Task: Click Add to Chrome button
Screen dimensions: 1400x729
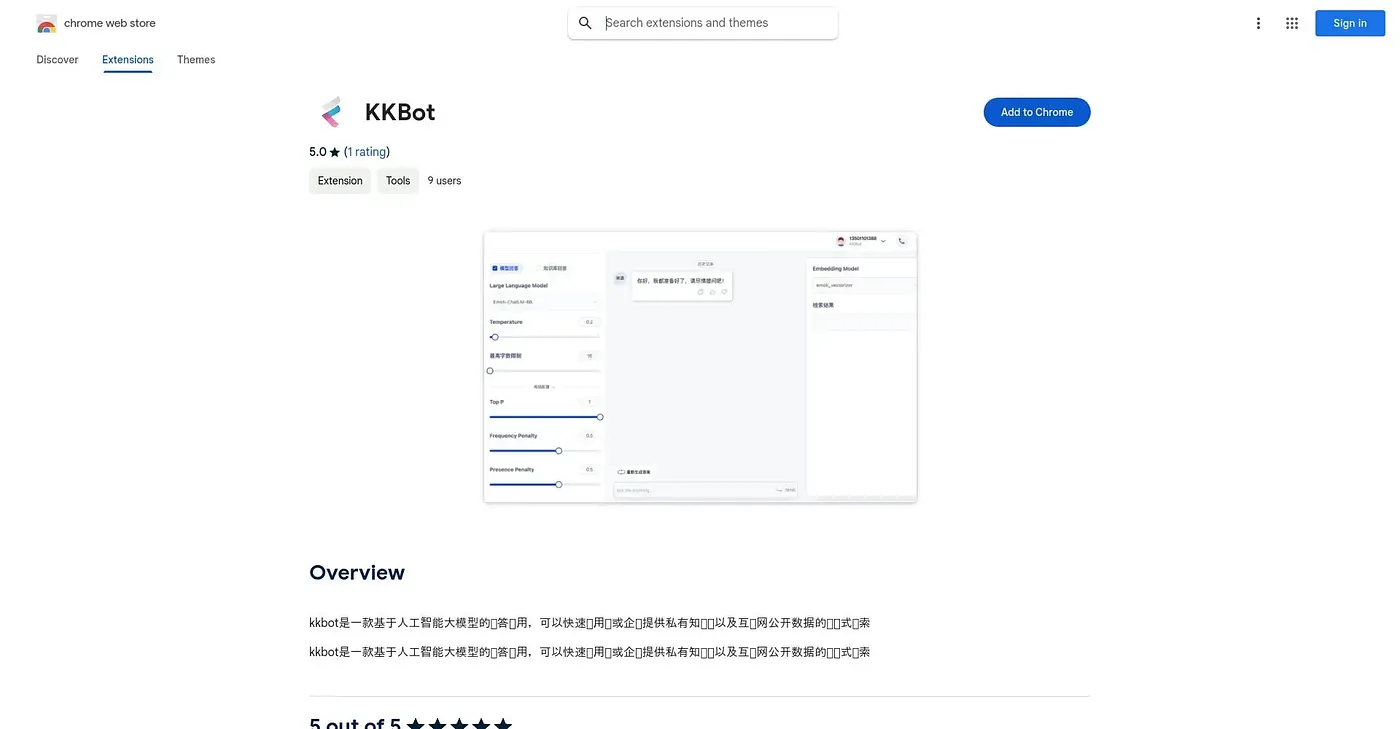Action: tap(1037, 112)
